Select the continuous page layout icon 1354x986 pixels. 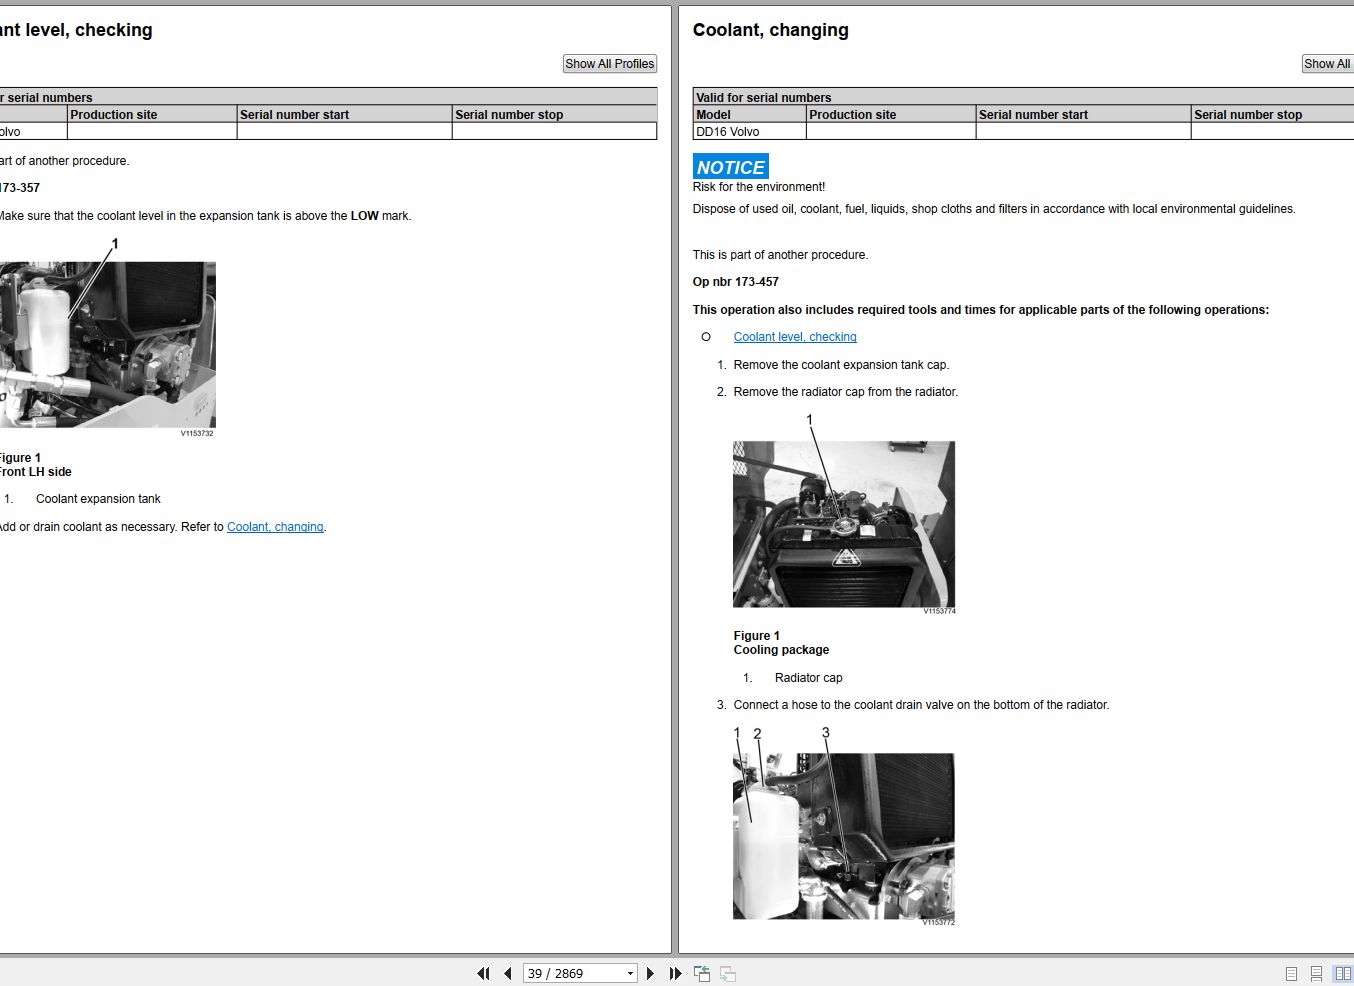[1316, 972]
